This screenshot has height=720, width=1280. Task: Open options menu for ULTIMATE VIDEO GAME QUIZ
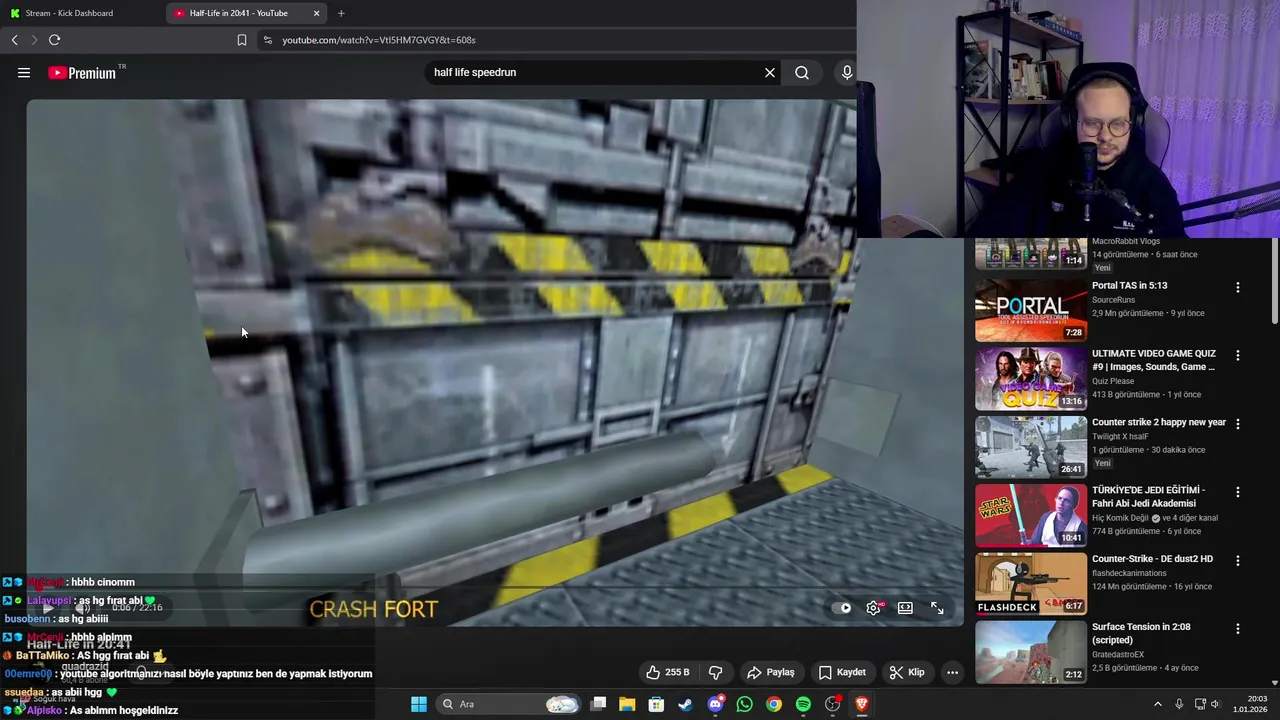(x=1237, y=355)
